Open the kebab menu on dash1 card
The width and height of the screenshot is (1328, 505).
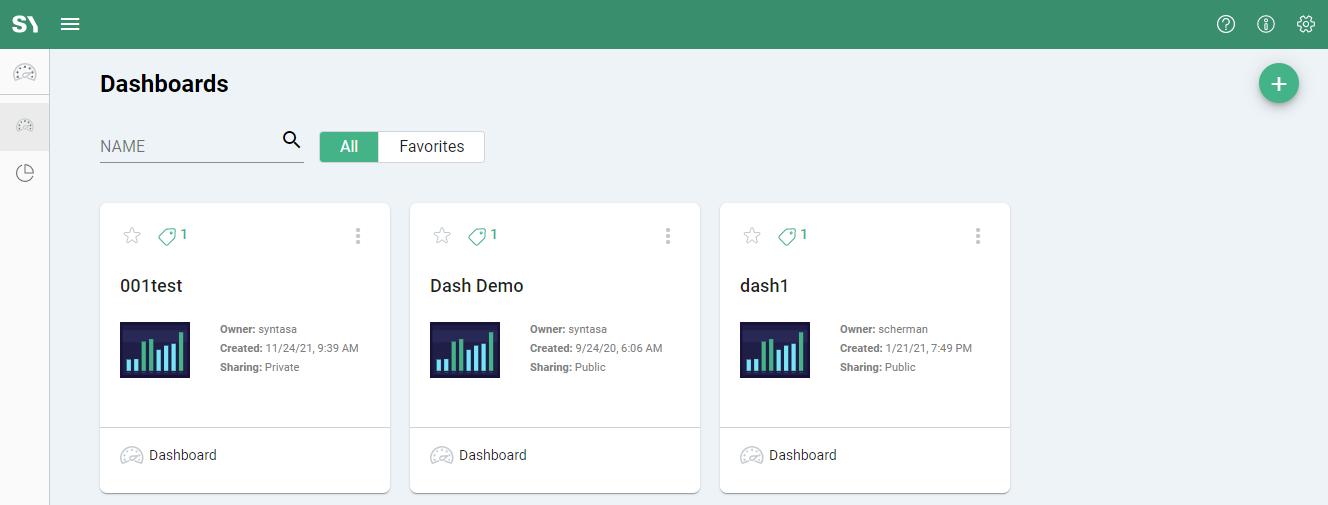click(x=978, y=236)
